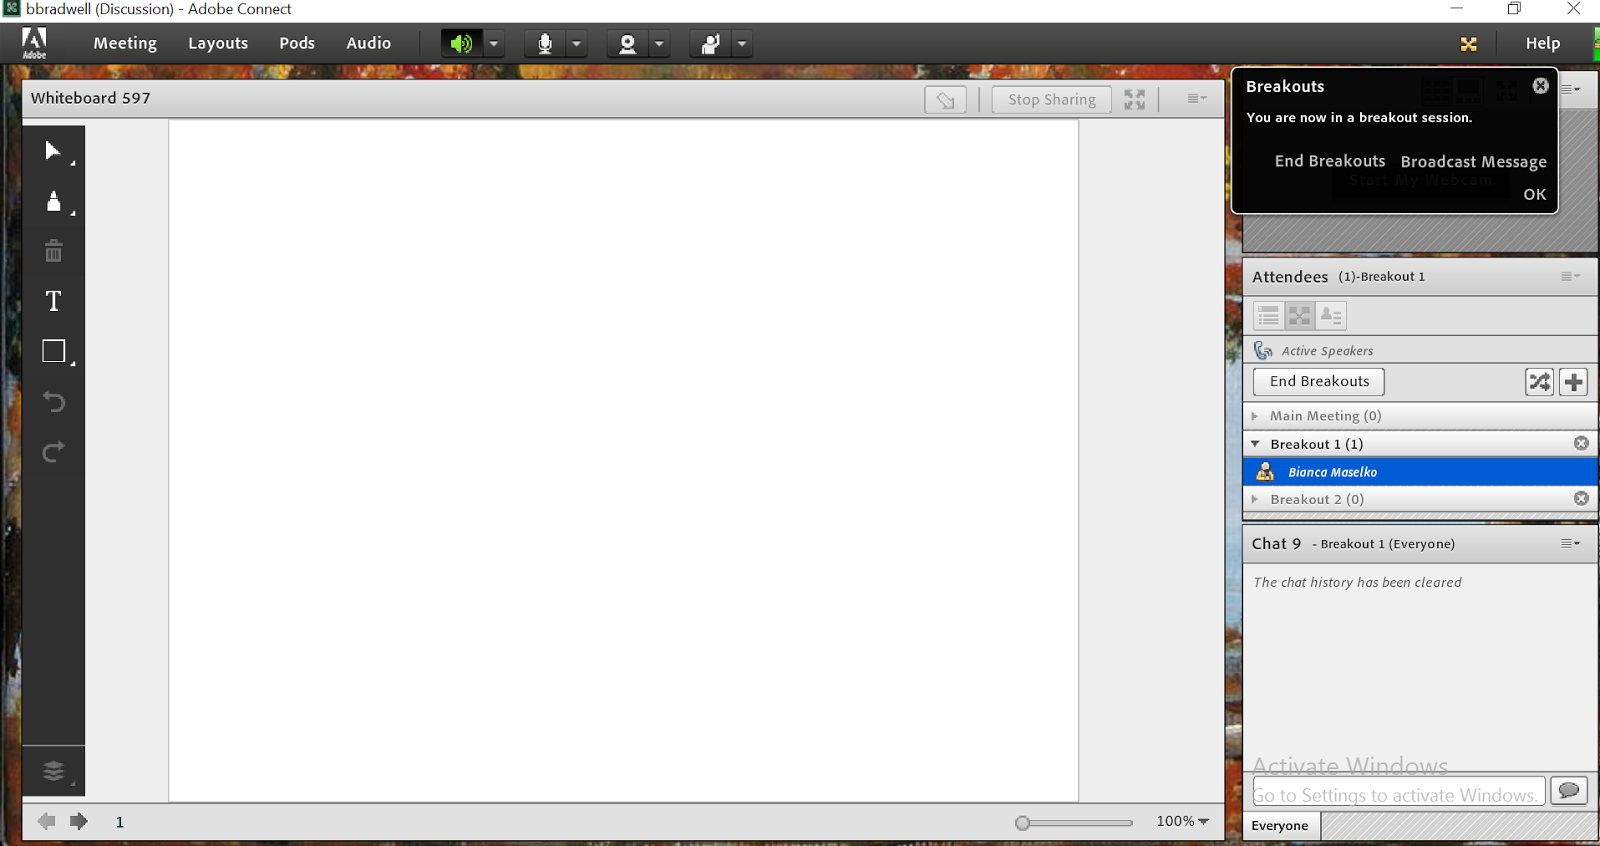This screenshot has width=1600, height=846.
Task: Click the Delete trash tool
Action: [x=53, y=251]
